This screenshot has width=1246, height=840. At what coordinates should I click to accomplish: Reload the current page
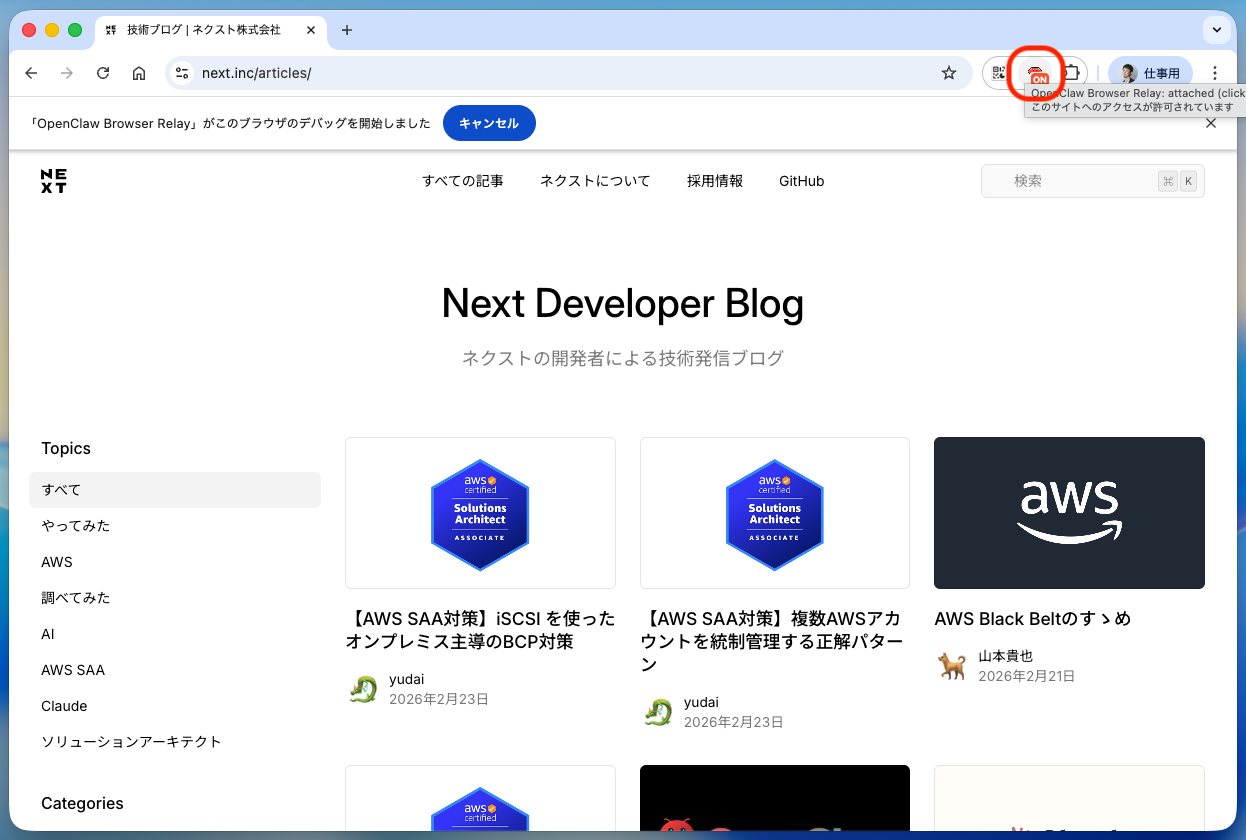click(x=103, y=73)
